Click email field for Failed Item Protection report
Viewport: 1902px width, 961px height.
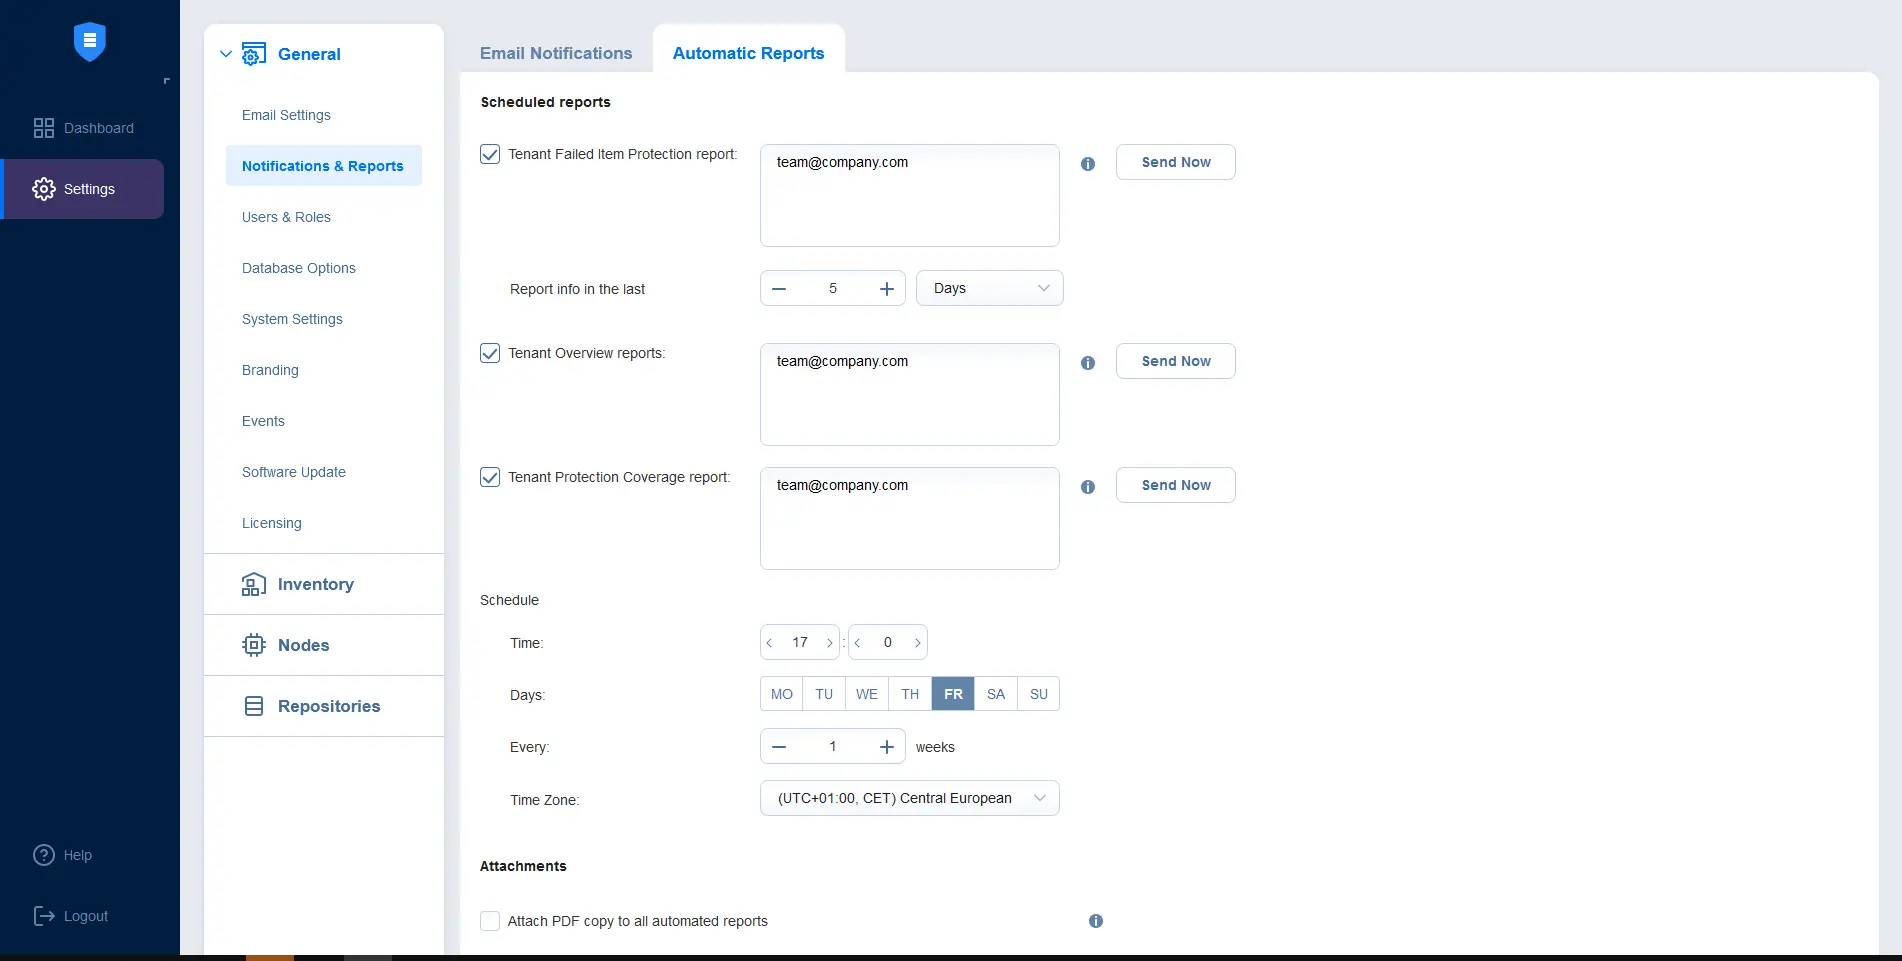[x=910, y=195]
